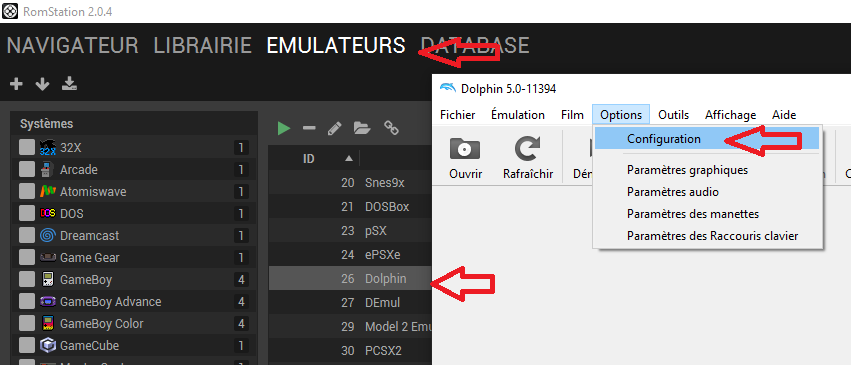Click the GameBoy Advance system icon
The width and height of the screenshot is (851, 365).
(48, 302)
